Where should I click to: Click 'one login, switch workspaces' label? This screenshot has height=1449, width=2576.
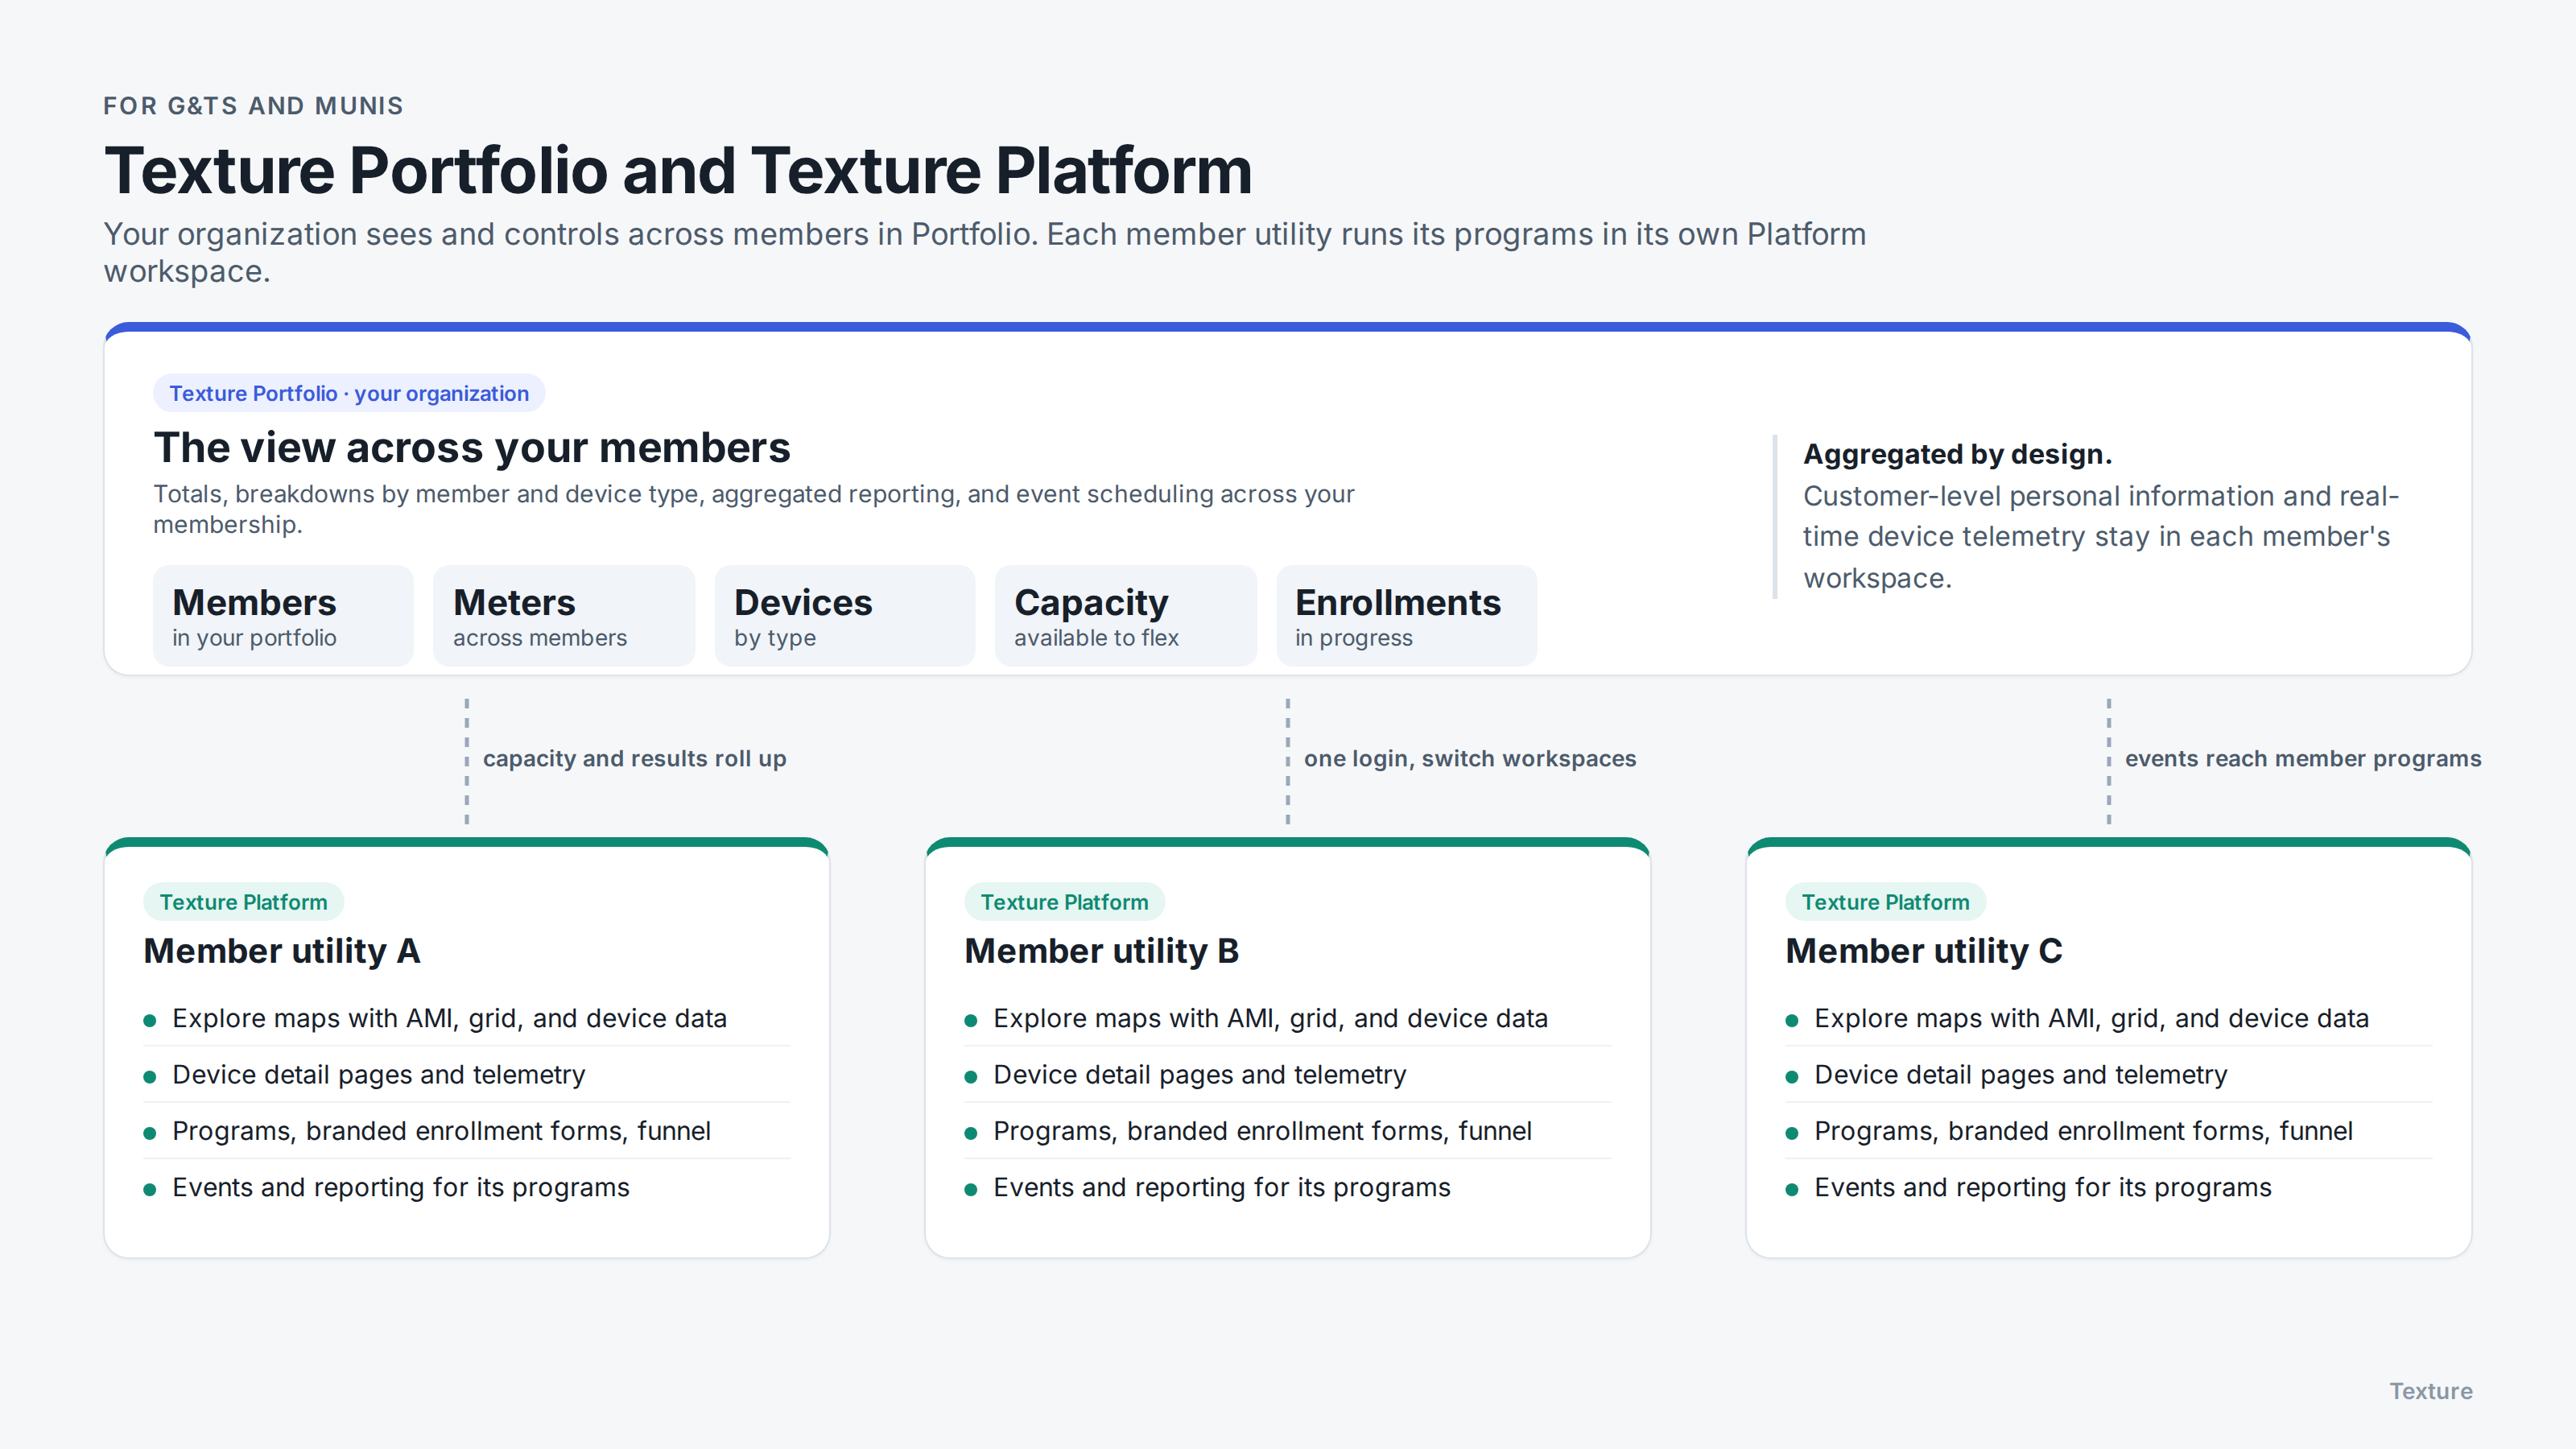click(x=1469, y=758)
